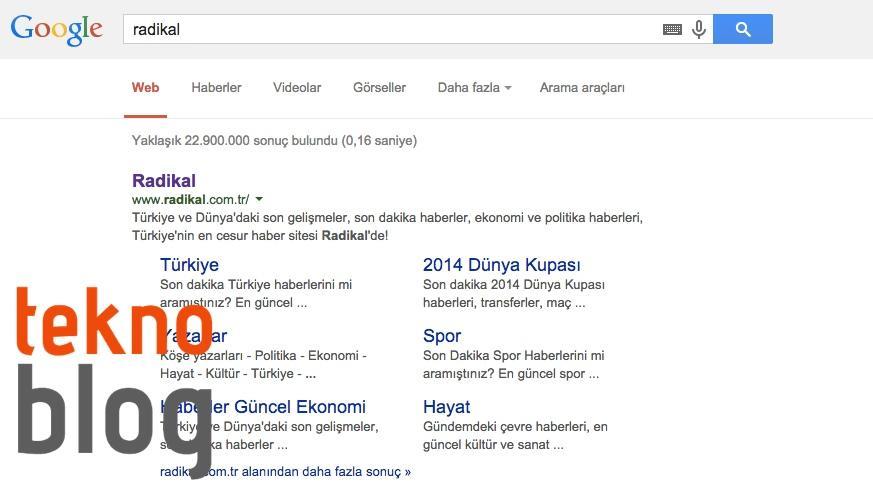The image size is (873, 483).
Task: Select the Web tab
Action: (x=145, y=87)
